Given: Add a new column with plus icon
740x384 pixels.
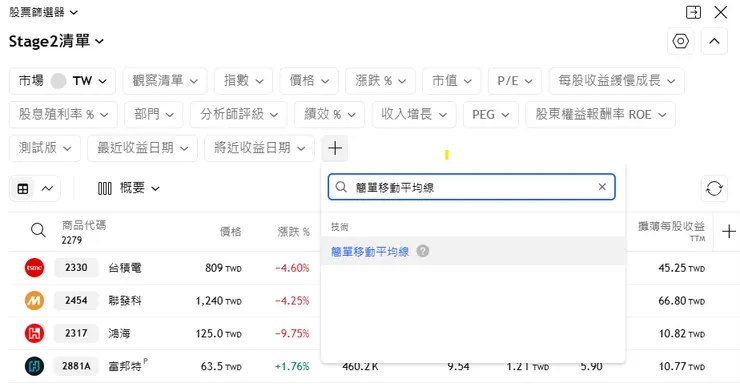Looking at the screenshot, I should click(x=729, y=231).
